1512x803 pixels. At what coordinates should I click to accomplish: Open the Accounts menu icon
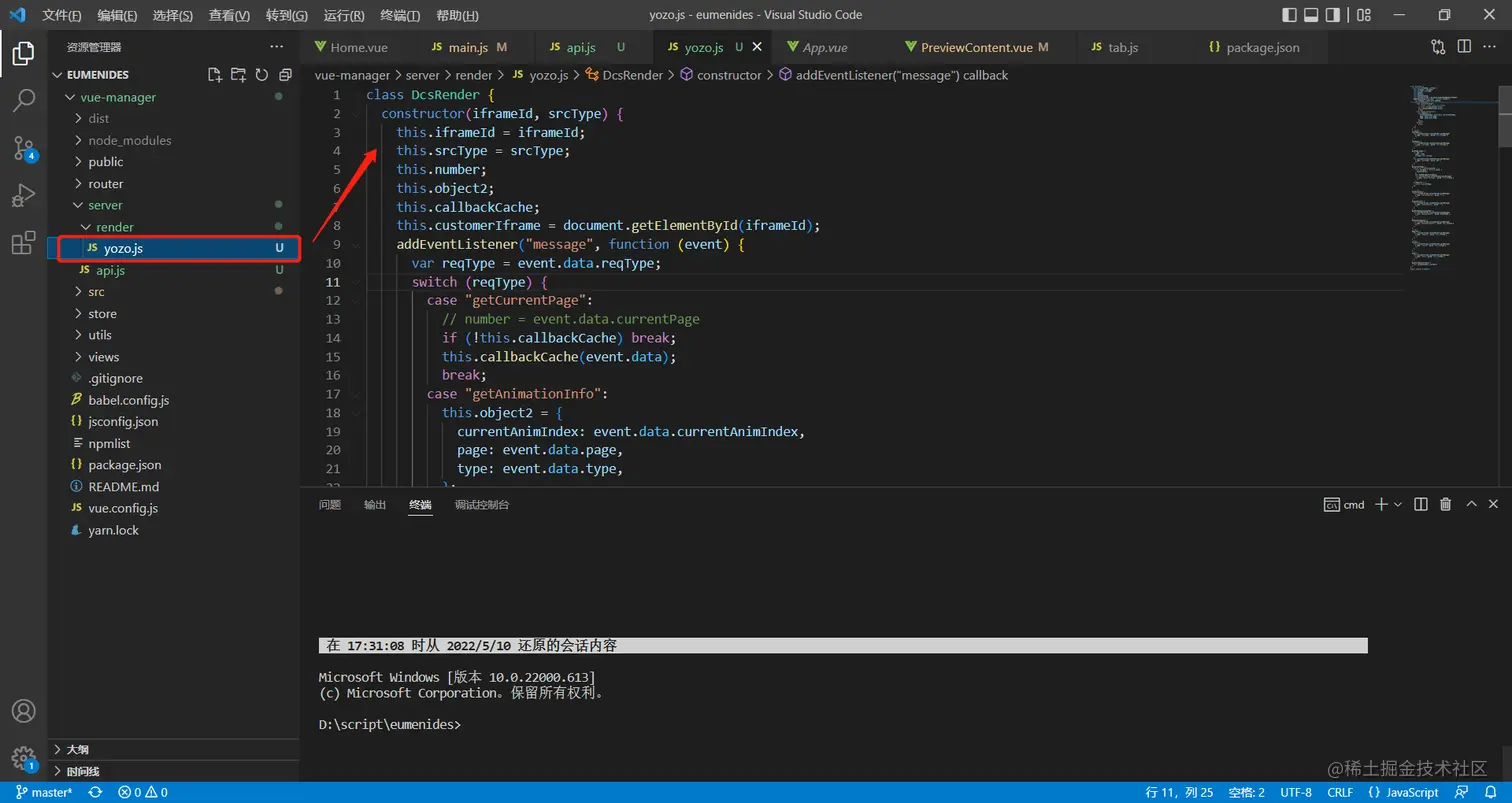coord(23,711)
